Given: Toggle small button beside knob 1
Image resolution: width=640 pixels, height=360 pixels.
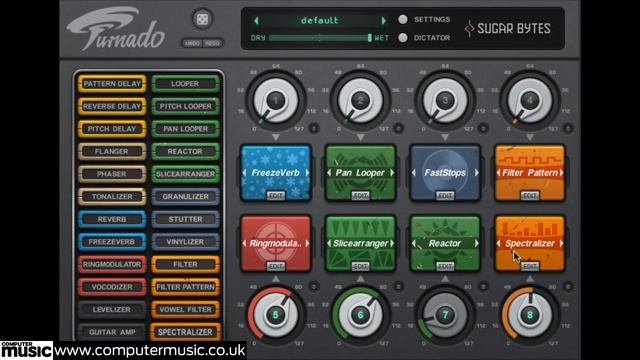Looking at the screenshot, I should [x=313, y=128].
